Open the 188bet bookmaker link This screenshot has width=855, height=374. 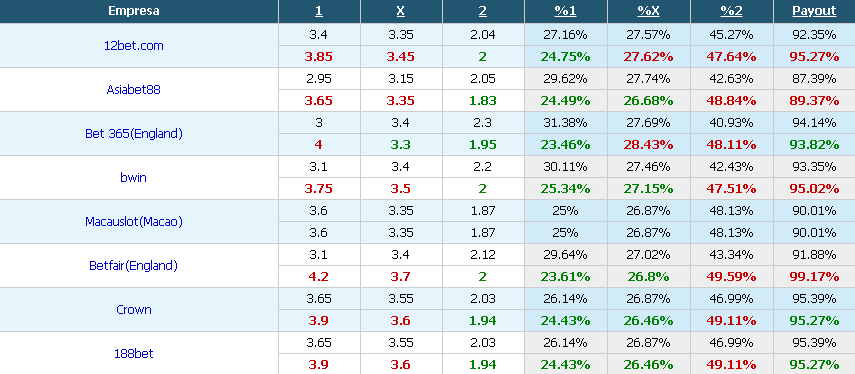(134, 353)
